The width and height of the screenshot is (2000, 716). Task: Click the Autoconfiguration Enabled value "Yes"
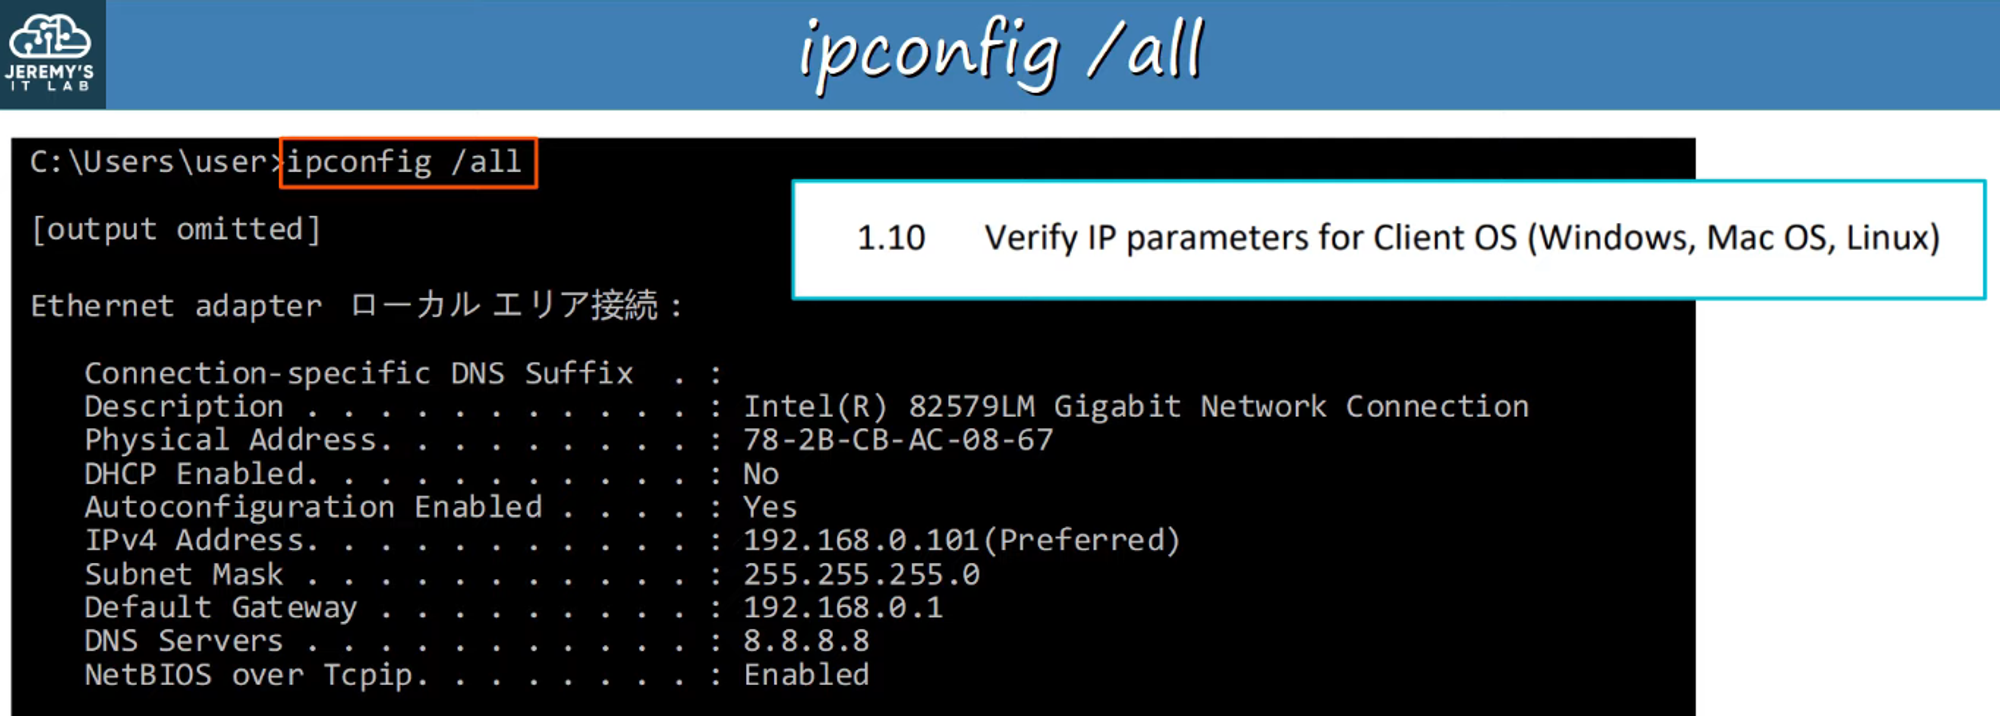[769, 507]
